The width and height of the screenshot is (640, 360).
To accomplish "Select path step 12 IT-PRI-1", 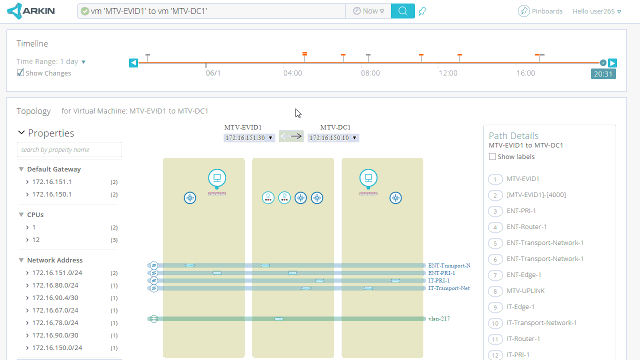I will point(509,355).
